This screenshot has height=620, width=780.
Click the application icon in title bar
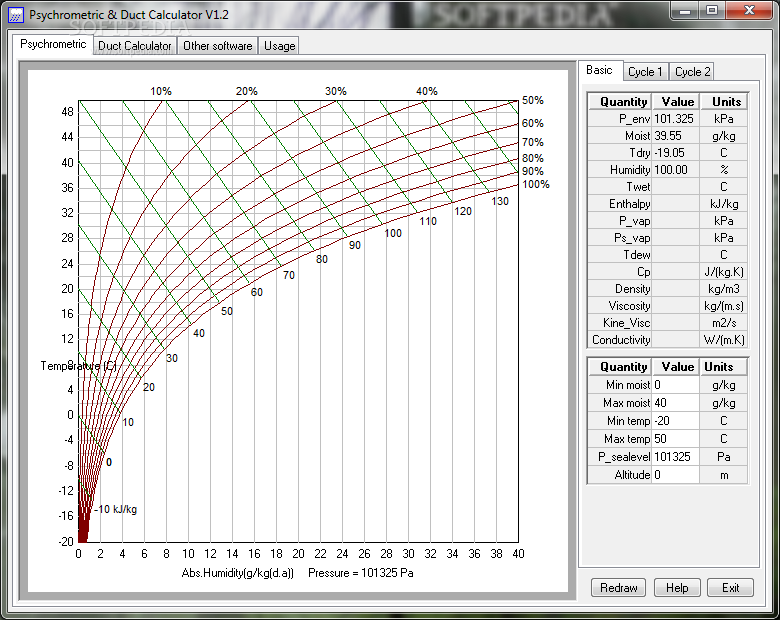click(16, 15)
